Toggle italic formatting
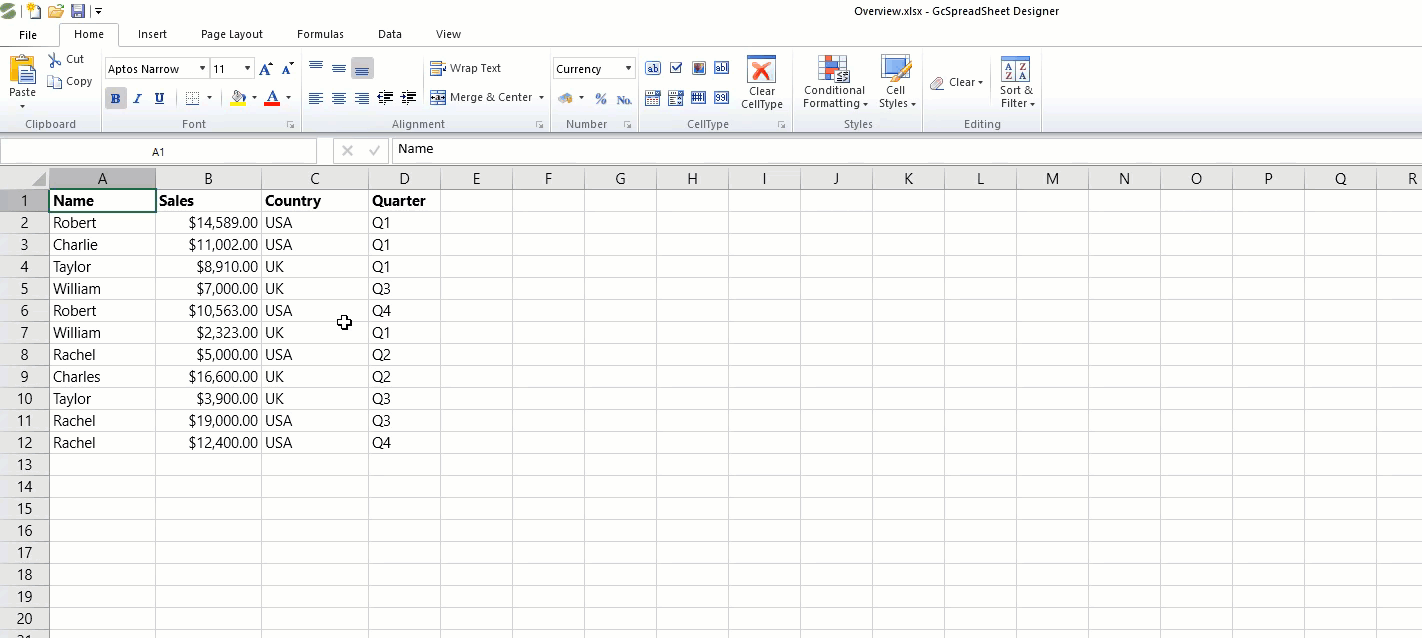Viewport: 1422px width, 638px height. tap(137, 98)
